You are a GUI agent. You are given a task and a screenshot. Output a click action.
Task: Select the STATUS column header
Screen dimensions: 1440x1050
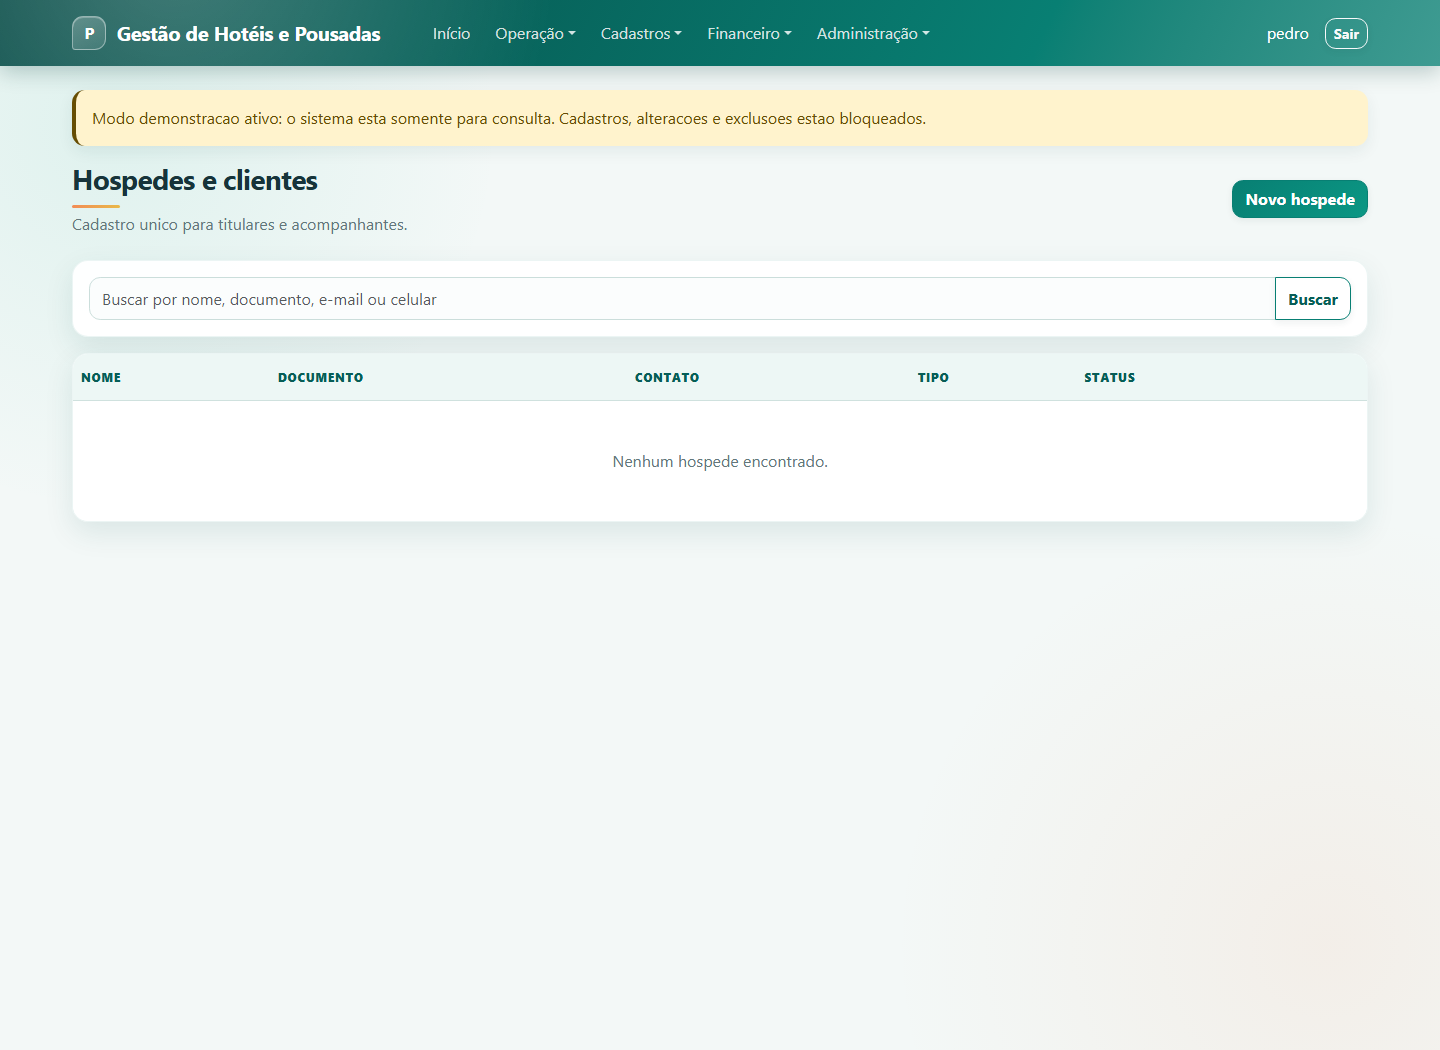point(1110,377)
